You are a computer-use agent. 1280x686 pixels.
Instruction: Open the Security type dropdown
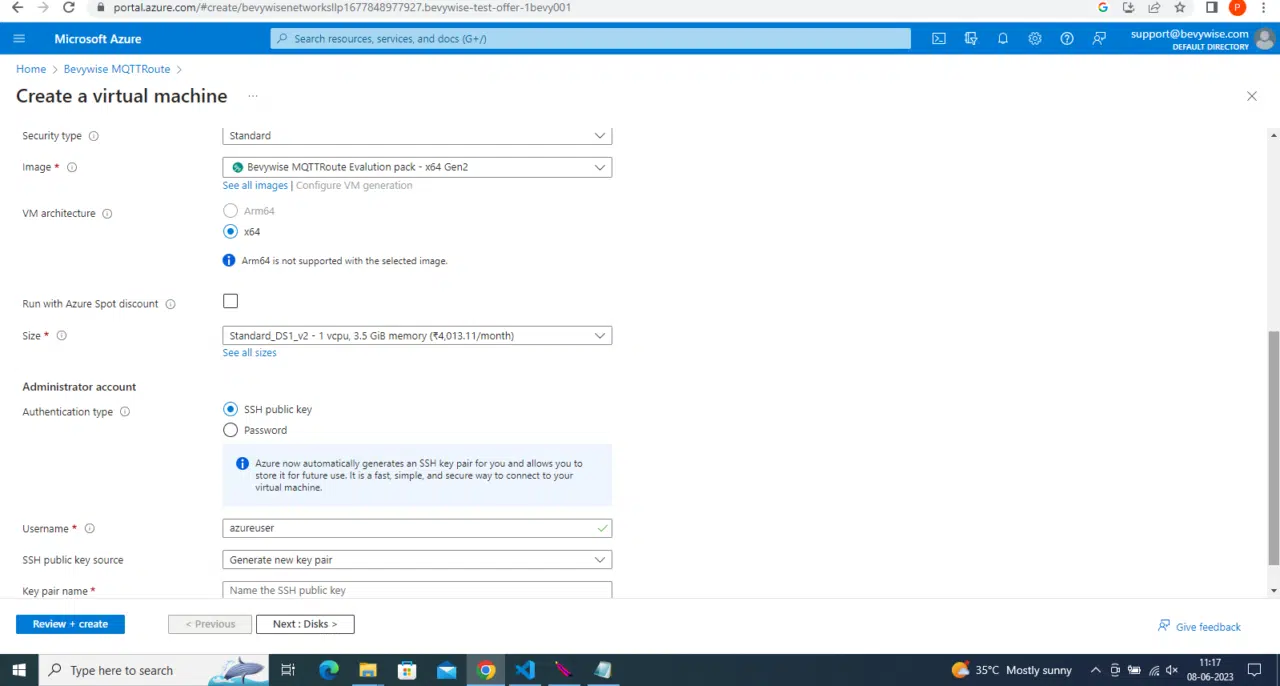click(x=417, y=136)
